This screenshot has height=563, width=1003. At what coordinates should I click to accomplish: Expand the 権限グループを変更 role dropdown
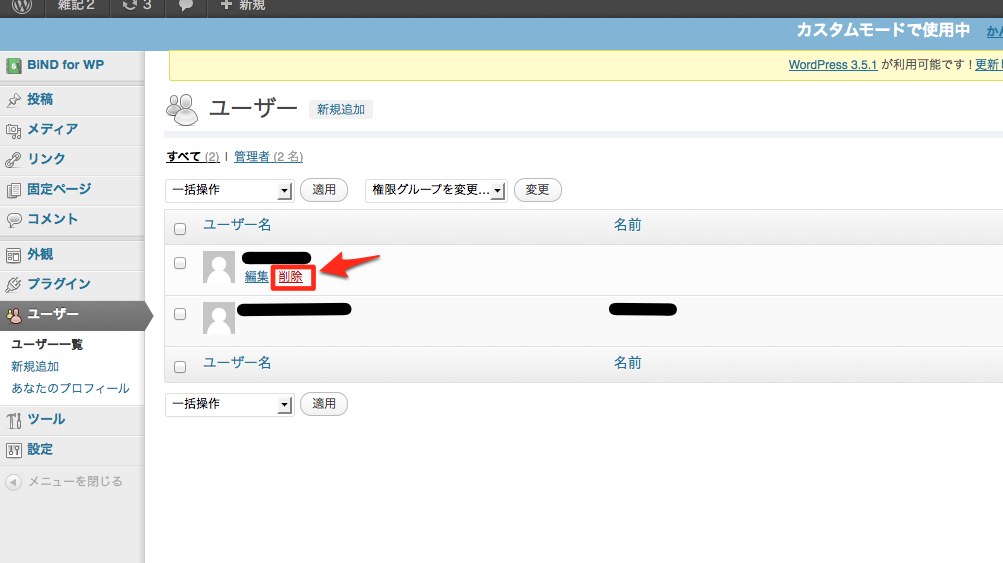tap(436, 190)
